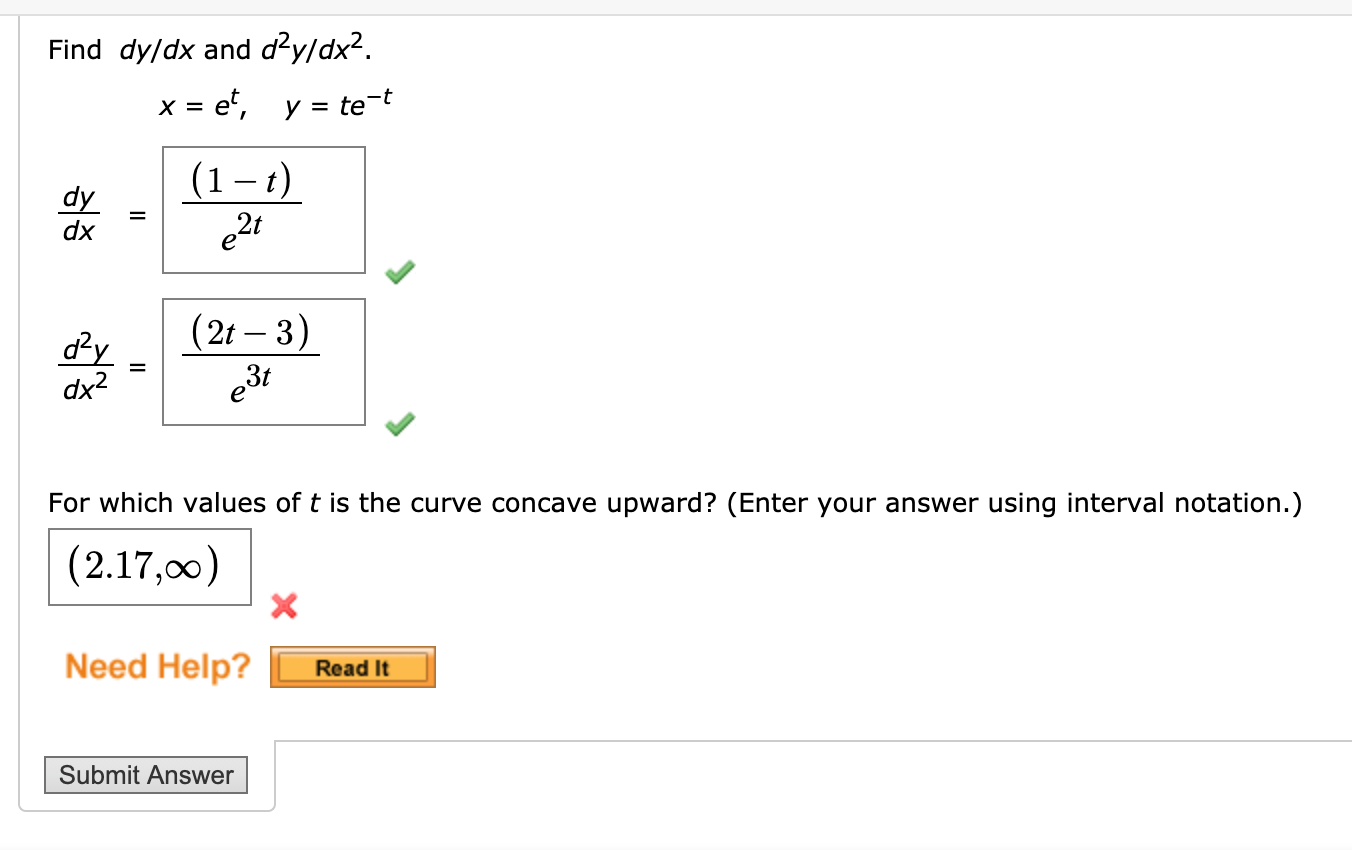Click the green checkmark beside second derivative answer
The width and height of the screenshot is (1352, 850).
coord(398,423)
